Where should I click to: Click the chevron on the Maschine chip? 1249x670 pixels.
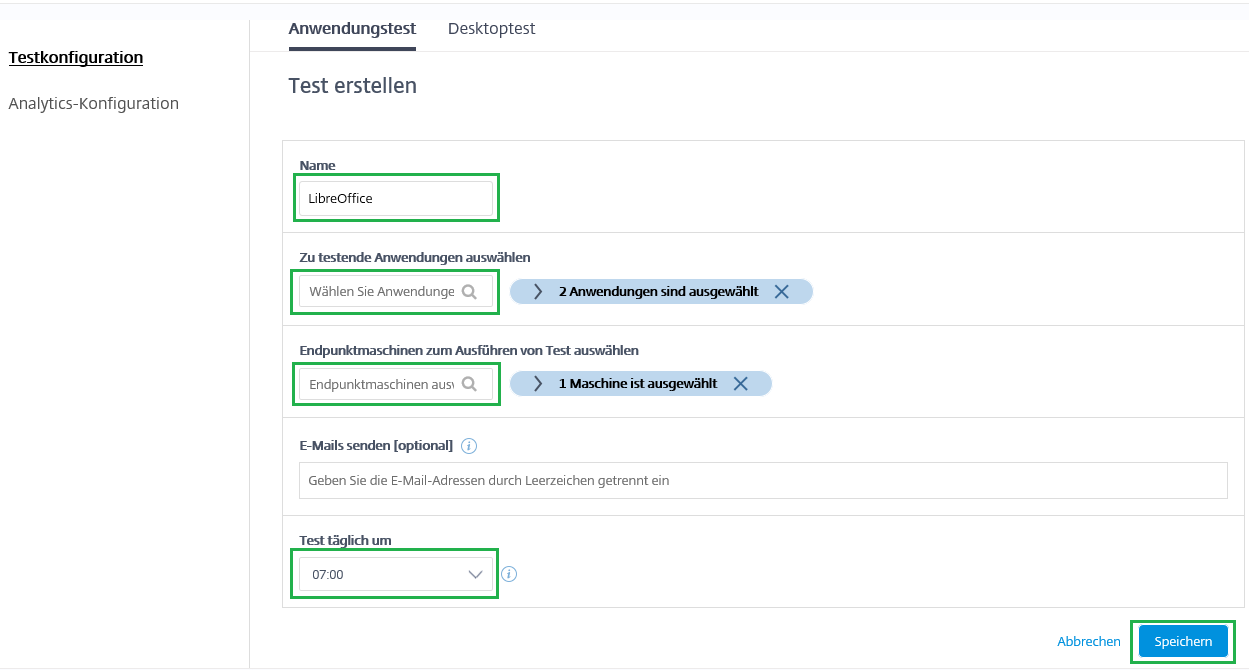coord(538,383)
